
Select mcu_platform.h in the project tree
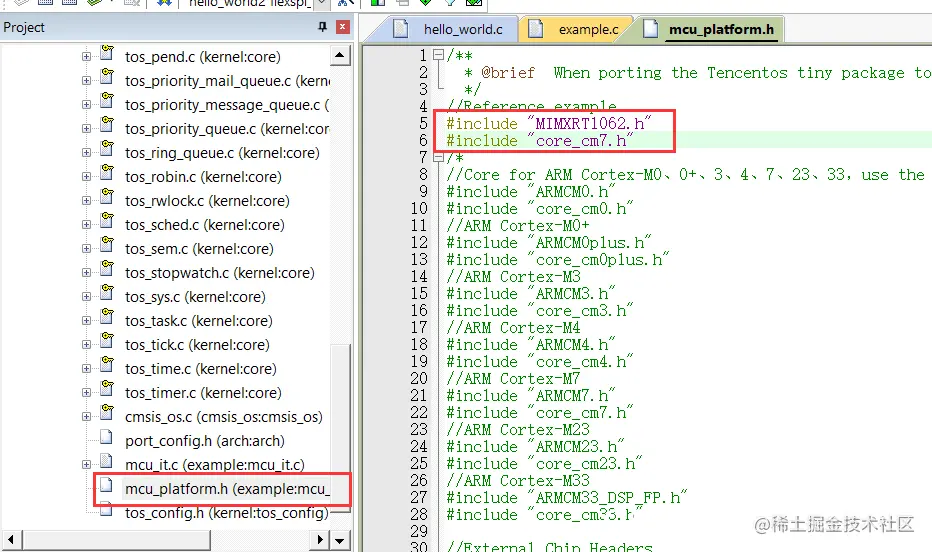(x=227, y=488)
